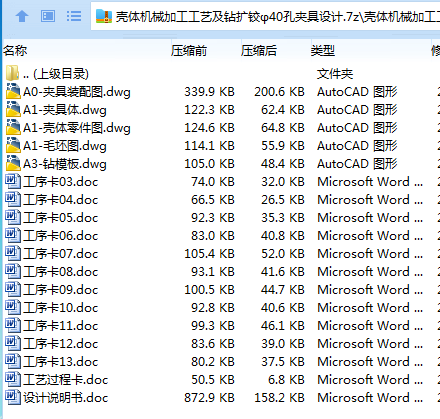
Task: Switch to the large icon view
Action: [48, 16]
